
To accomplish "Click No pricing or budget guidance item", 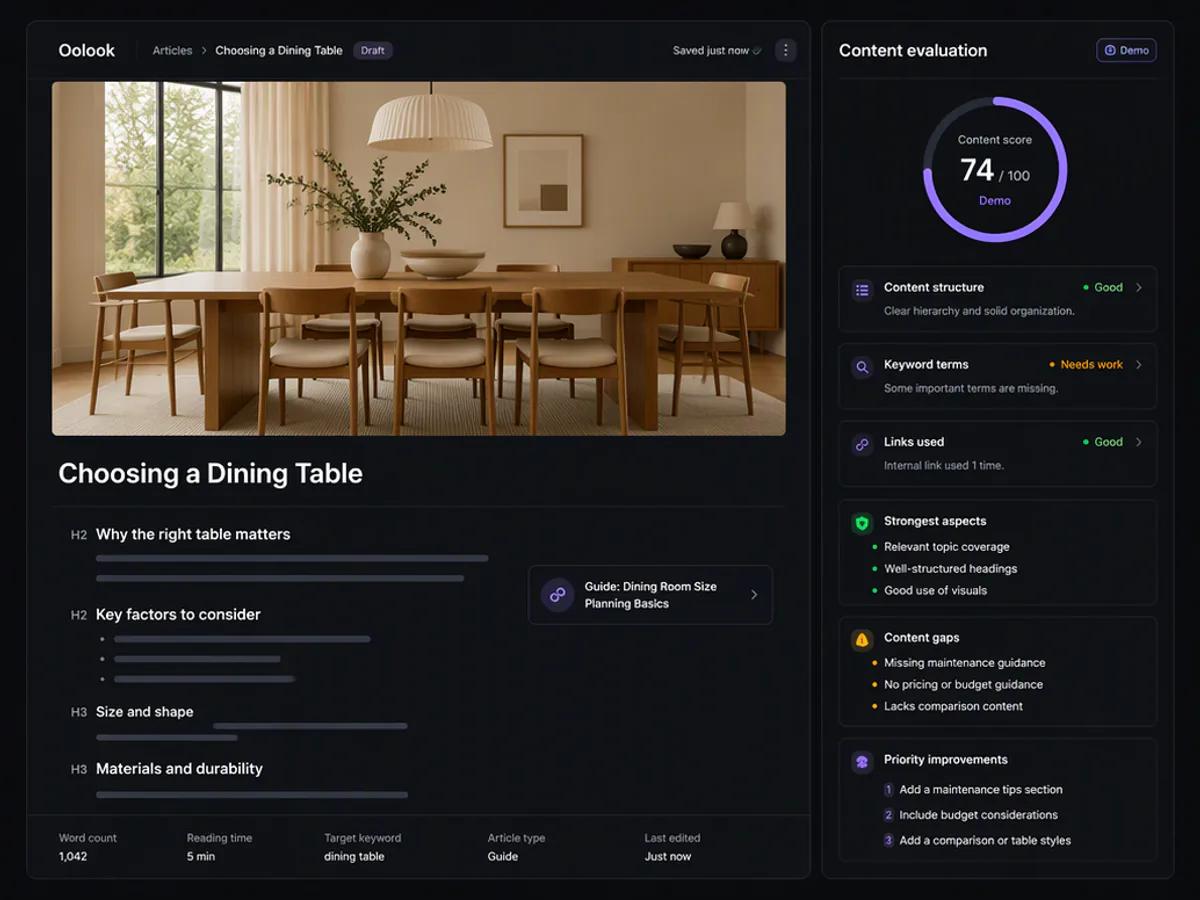I will click(x=963, y=685).
